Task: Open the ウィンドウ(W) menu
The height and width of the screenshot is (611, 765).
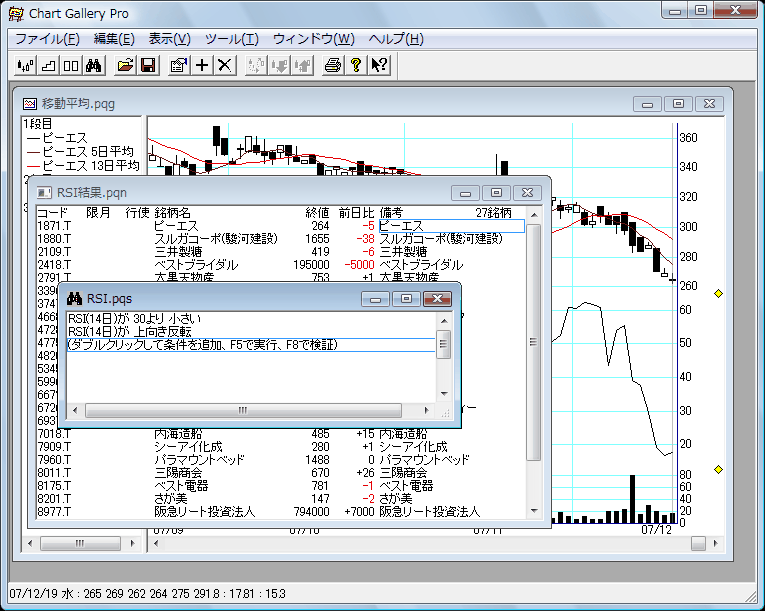Action: tap(313, 39)
